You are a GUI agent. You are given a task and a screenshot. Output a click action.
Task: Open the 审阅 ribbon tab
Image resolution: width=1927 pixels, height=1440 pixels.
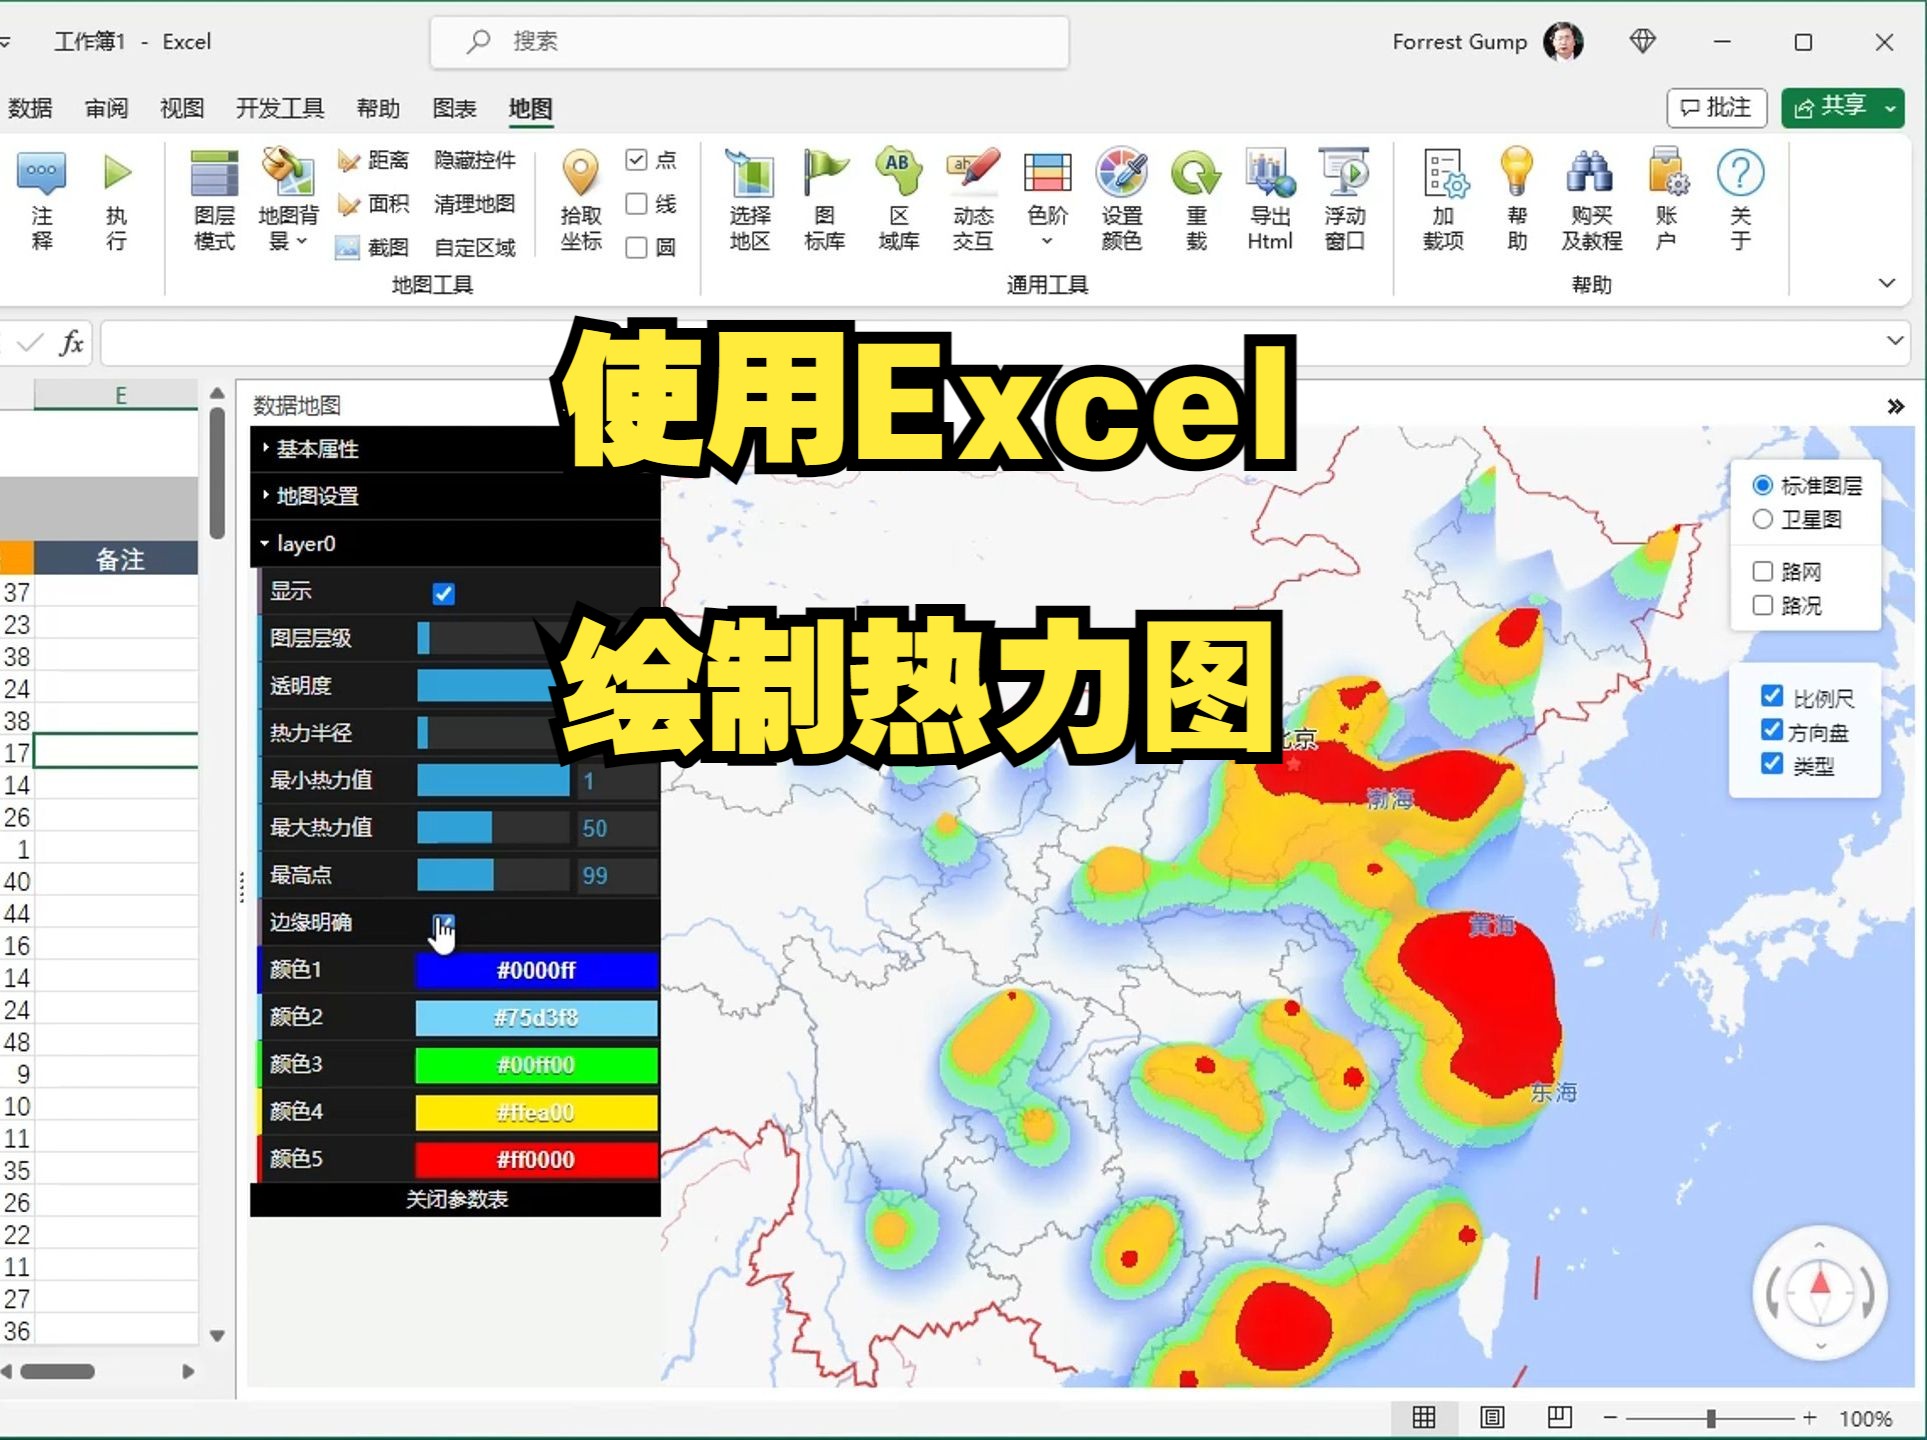(x=106, y=108)
